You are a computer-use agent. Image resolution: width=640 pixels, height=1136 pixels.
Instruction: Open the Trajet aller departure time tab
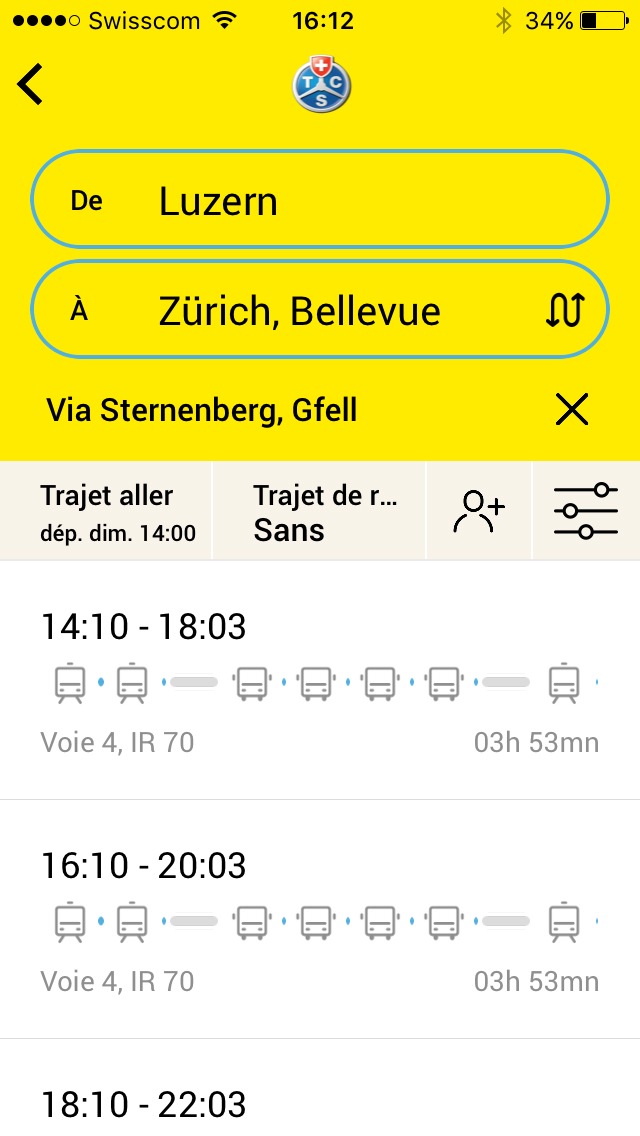tap(107, 511)
